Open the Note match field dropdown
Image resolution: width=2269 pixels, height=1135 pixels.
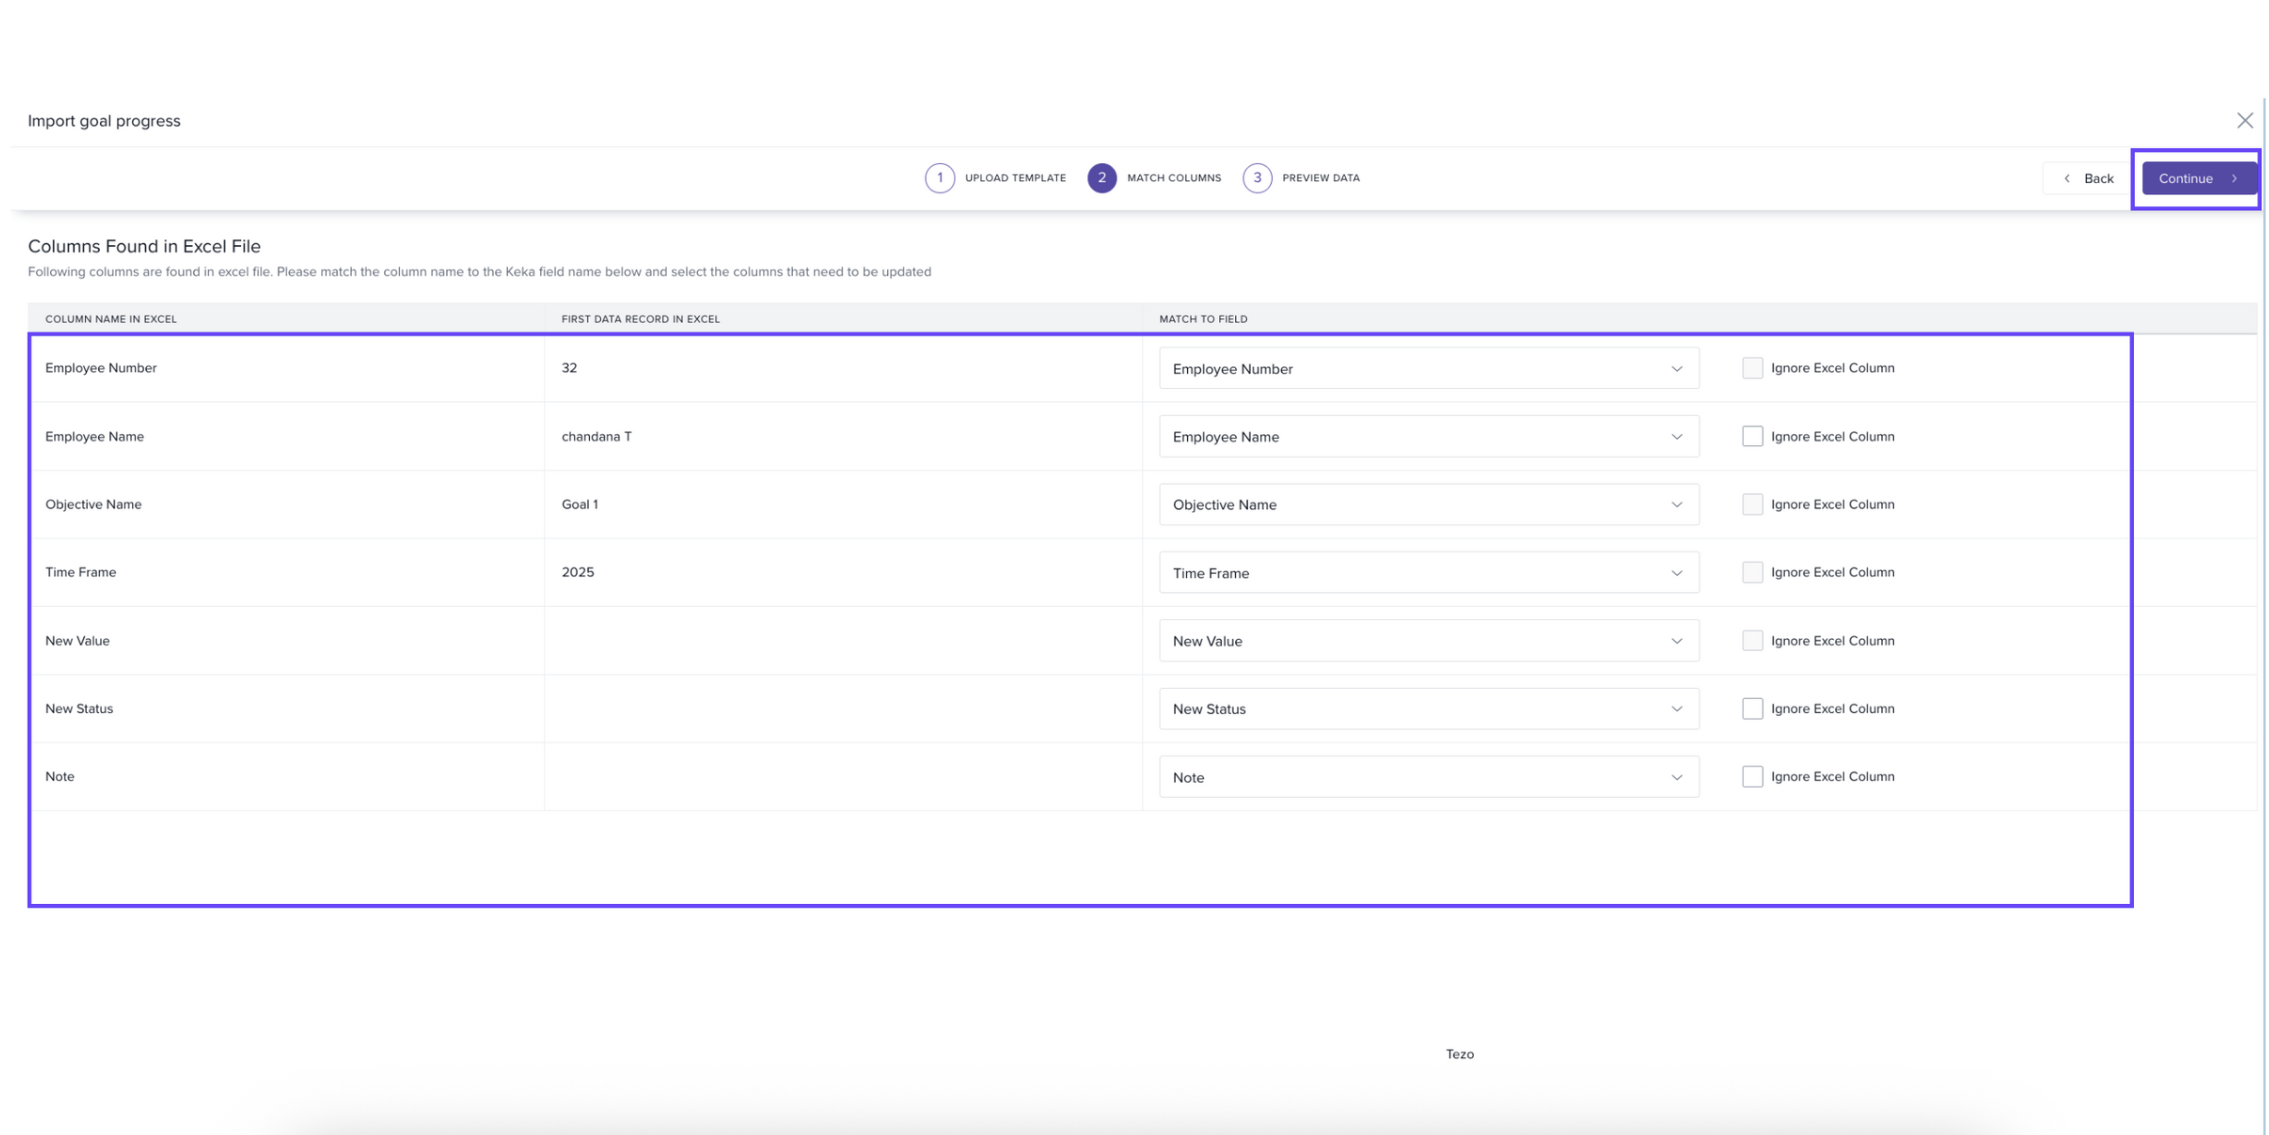1427,777
